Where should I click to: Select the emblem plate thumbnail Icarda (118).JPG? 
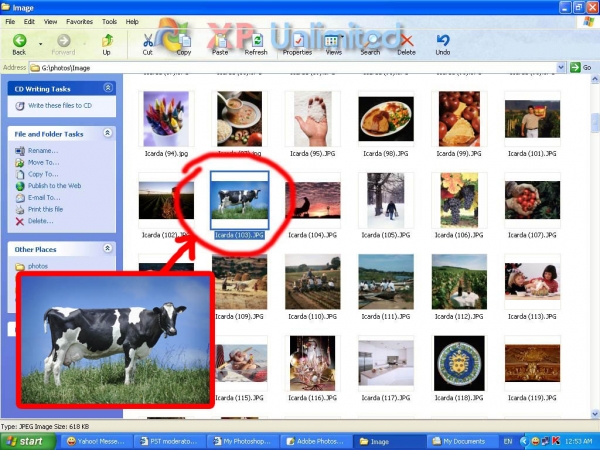[x=459, y=364]
